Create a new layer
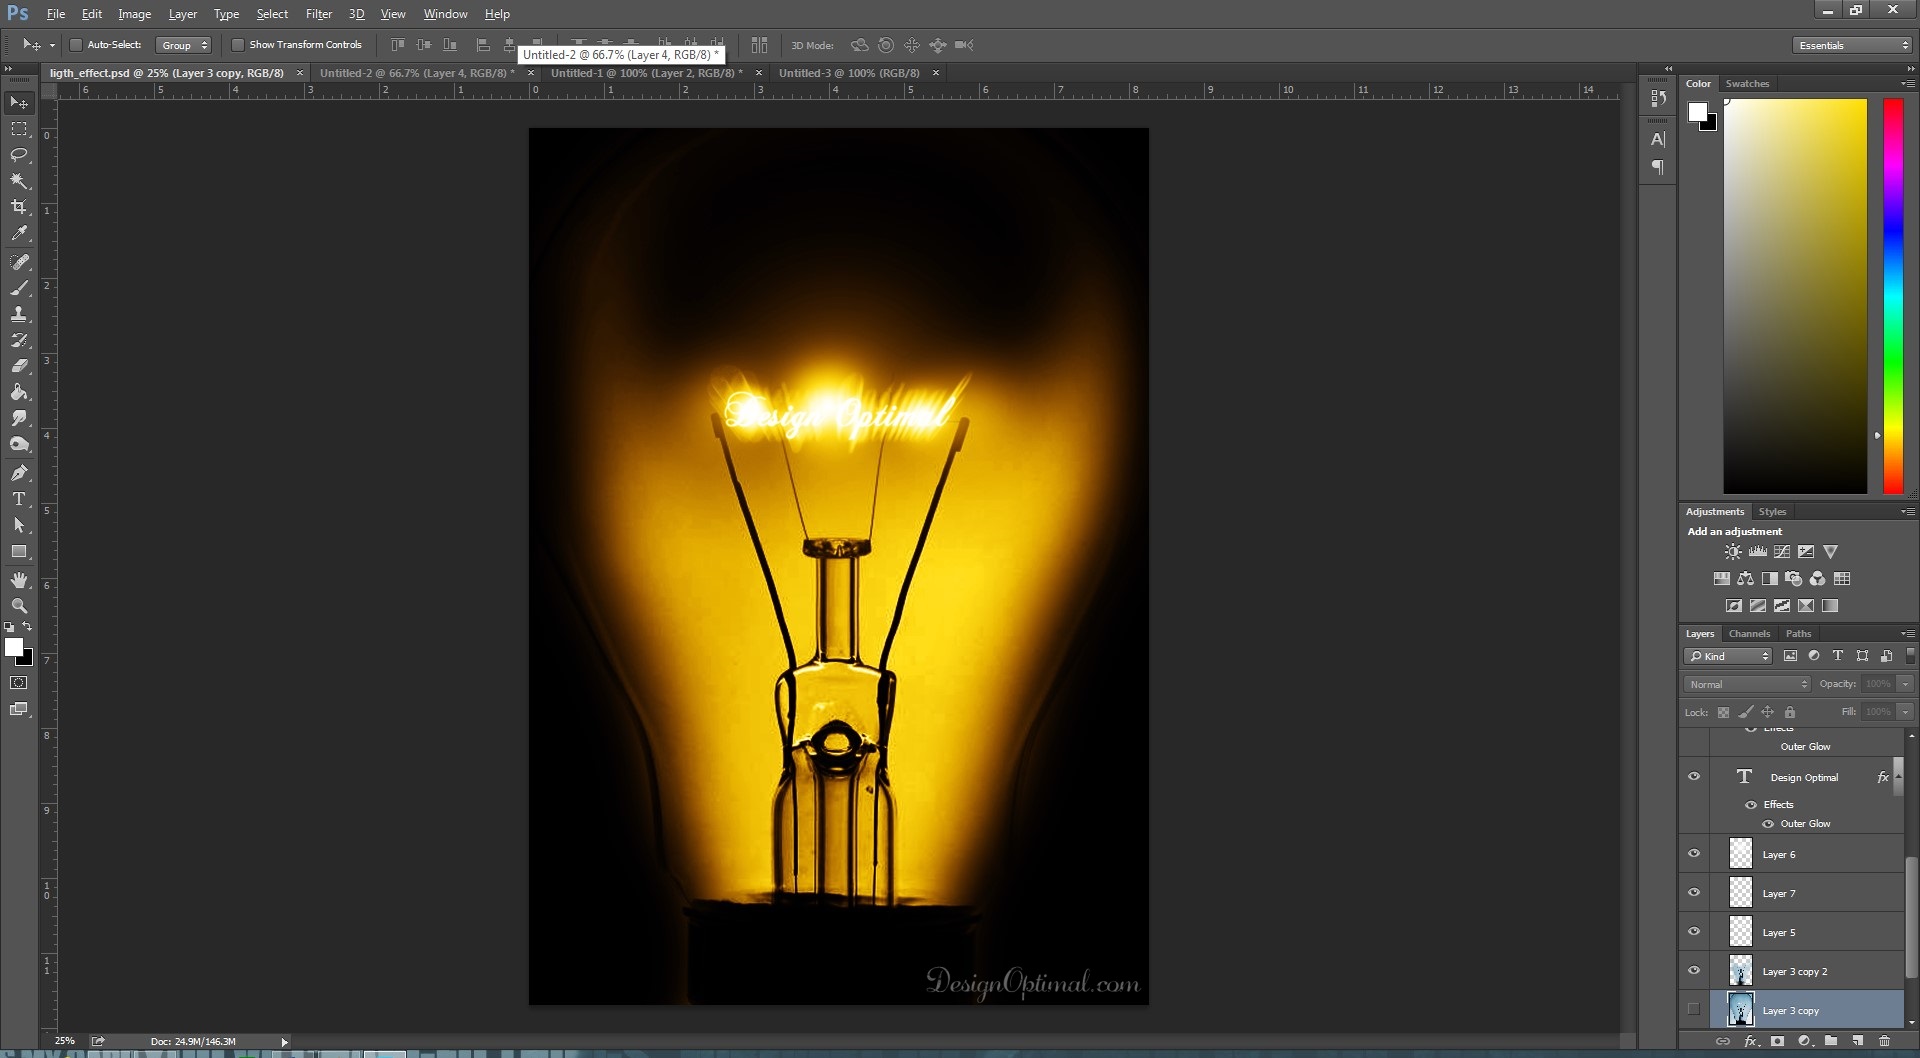 tap(1857, 1041)
